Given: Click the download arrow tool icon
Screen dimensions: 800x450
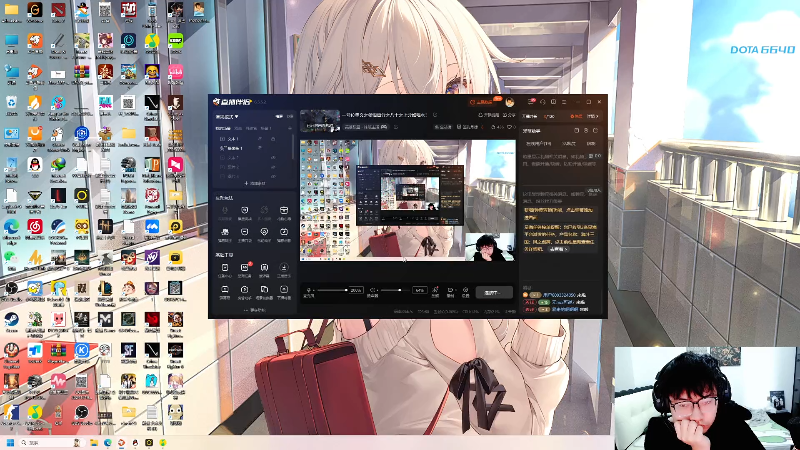Looking at the screenshot, I should pos(284,269).
